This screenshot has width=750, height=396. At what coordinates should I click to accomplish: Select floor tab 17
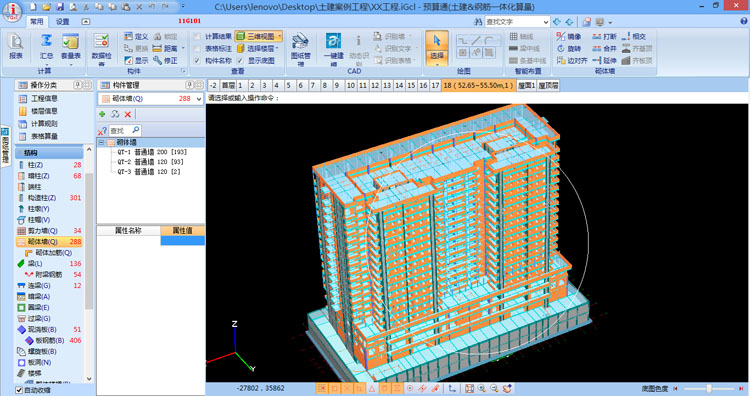coord(435,86)
